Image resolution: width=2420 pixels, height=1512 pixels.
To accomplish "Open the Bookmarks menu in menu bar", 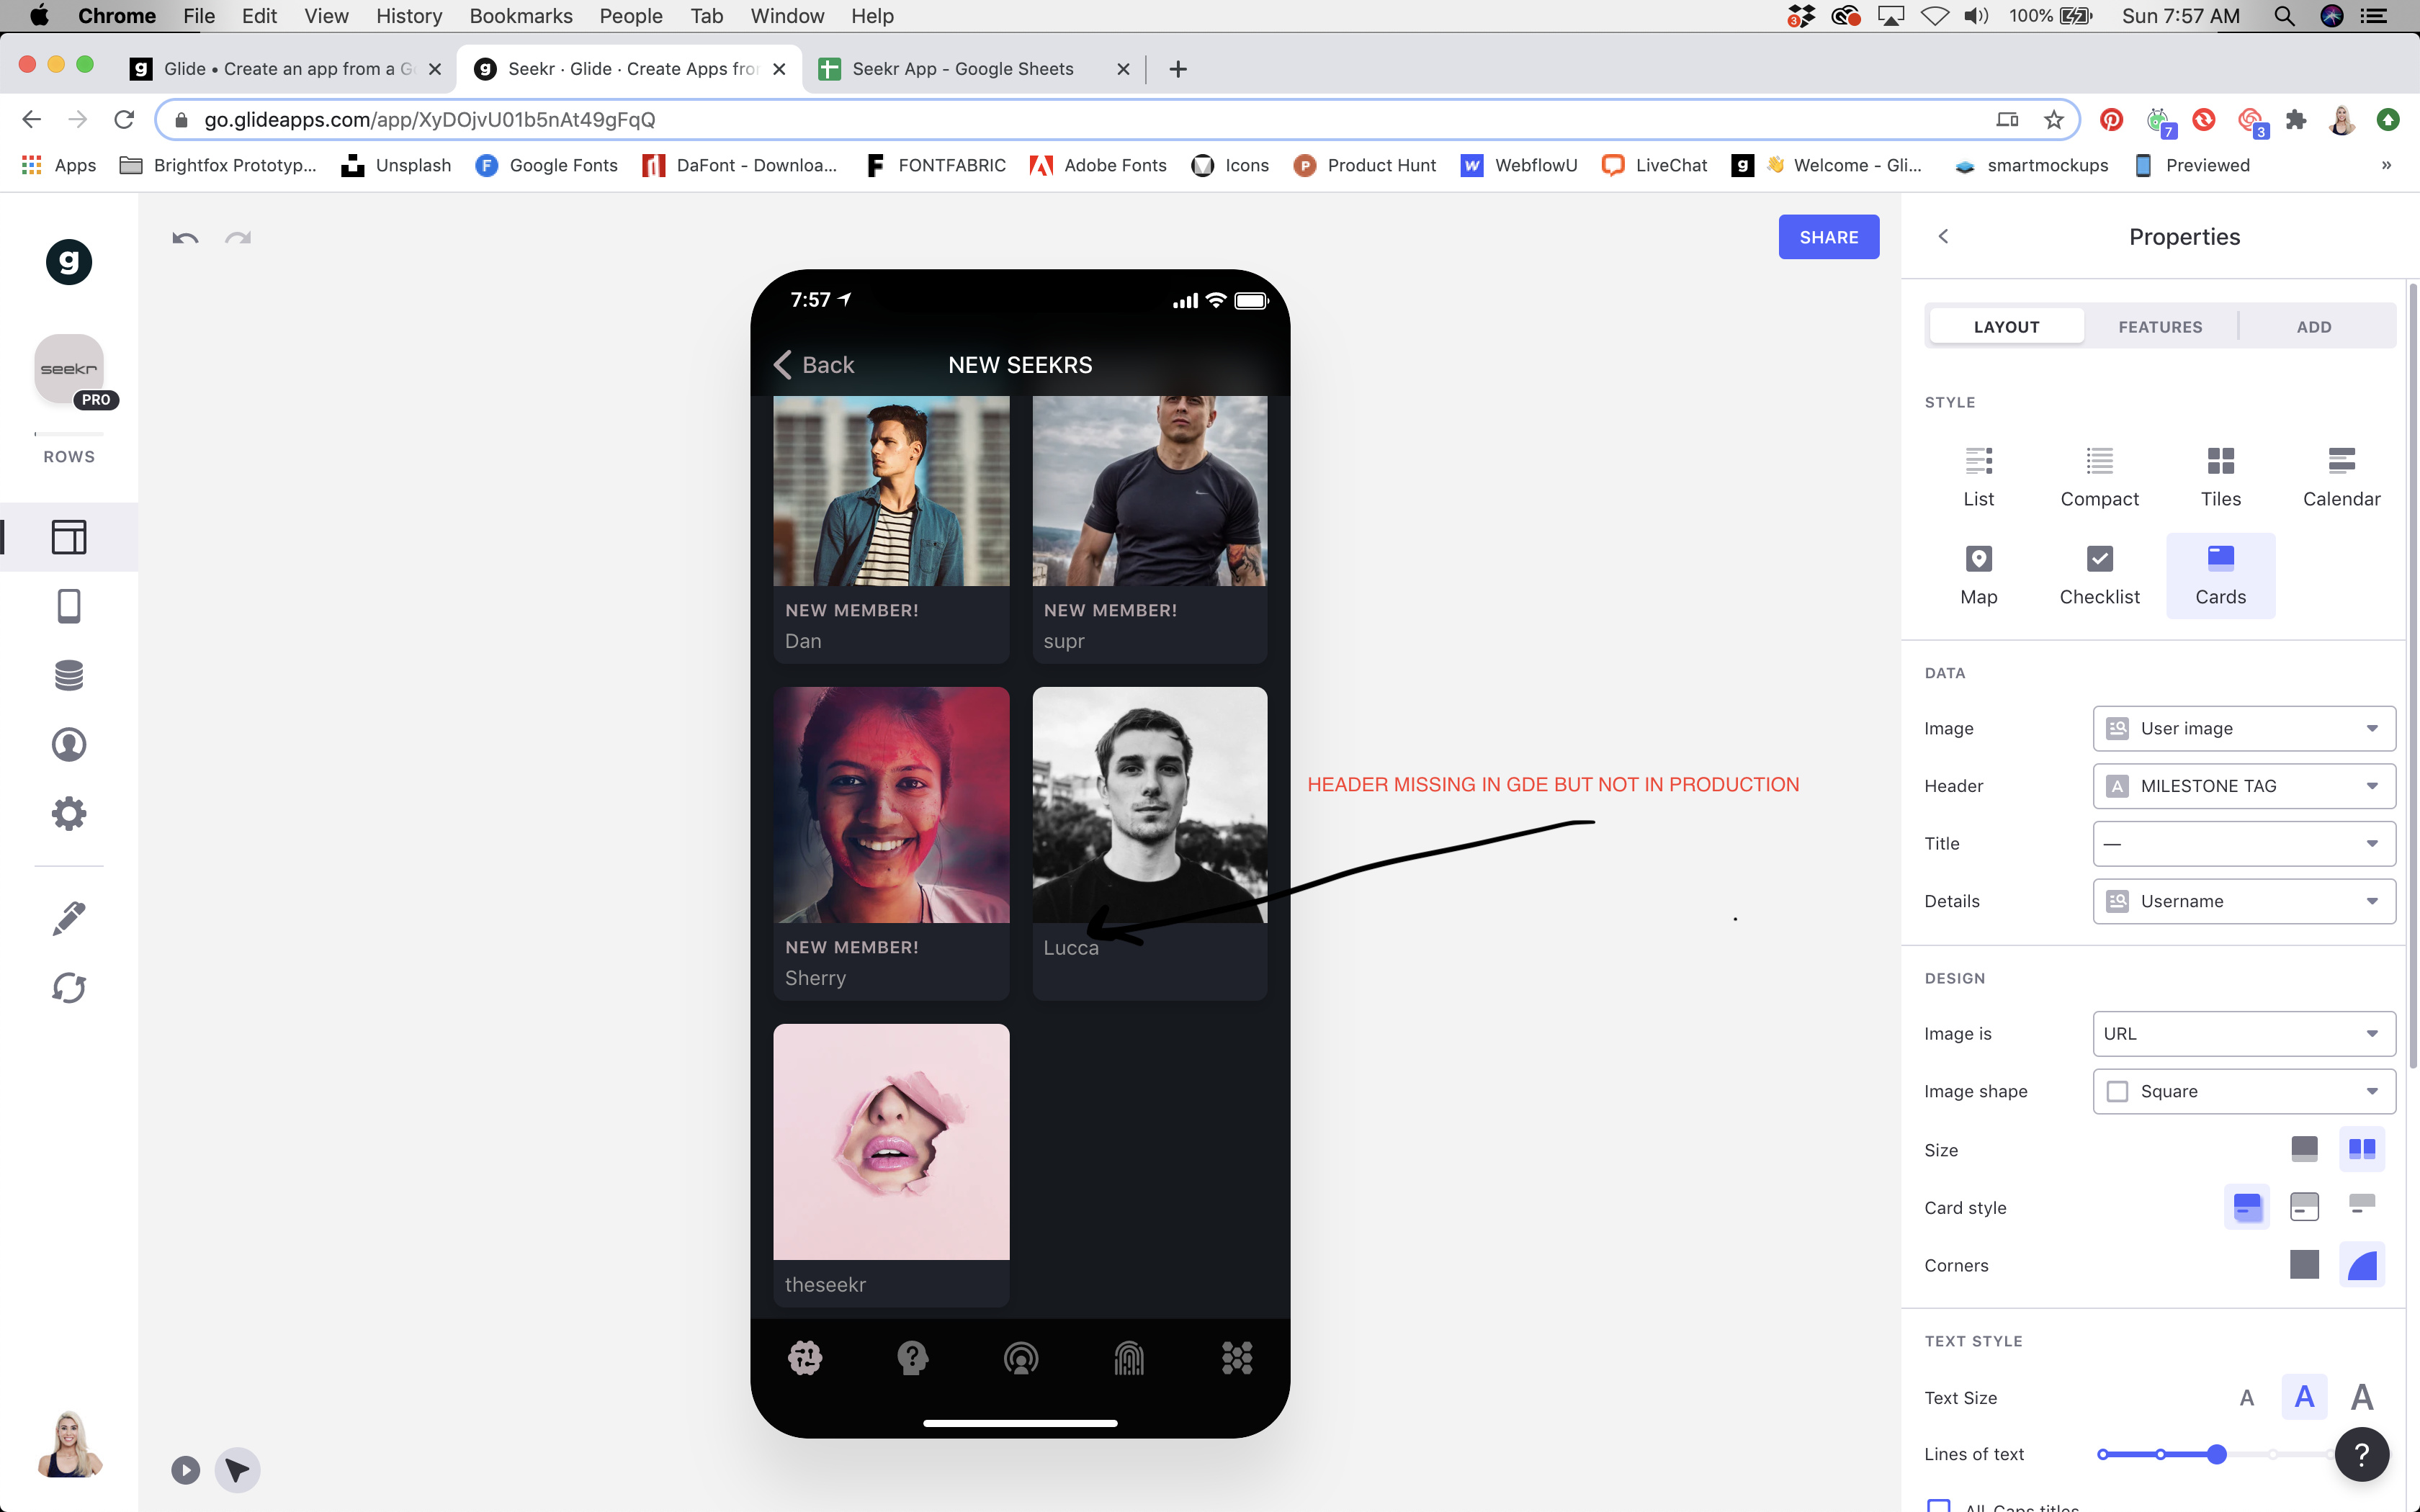I will pos(520,16).
